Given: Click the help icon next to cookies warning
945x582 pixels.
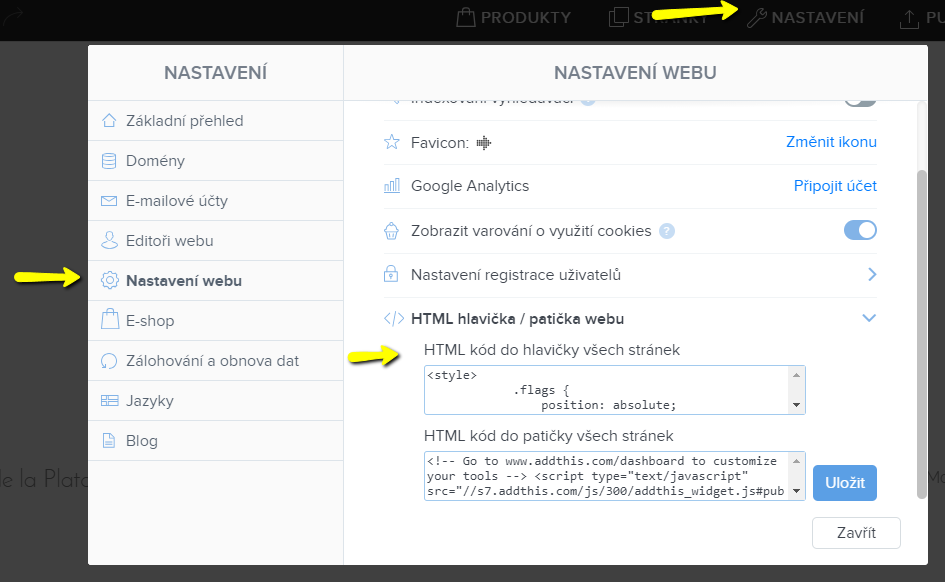Looking at the screenshot, I should [667, 231].
